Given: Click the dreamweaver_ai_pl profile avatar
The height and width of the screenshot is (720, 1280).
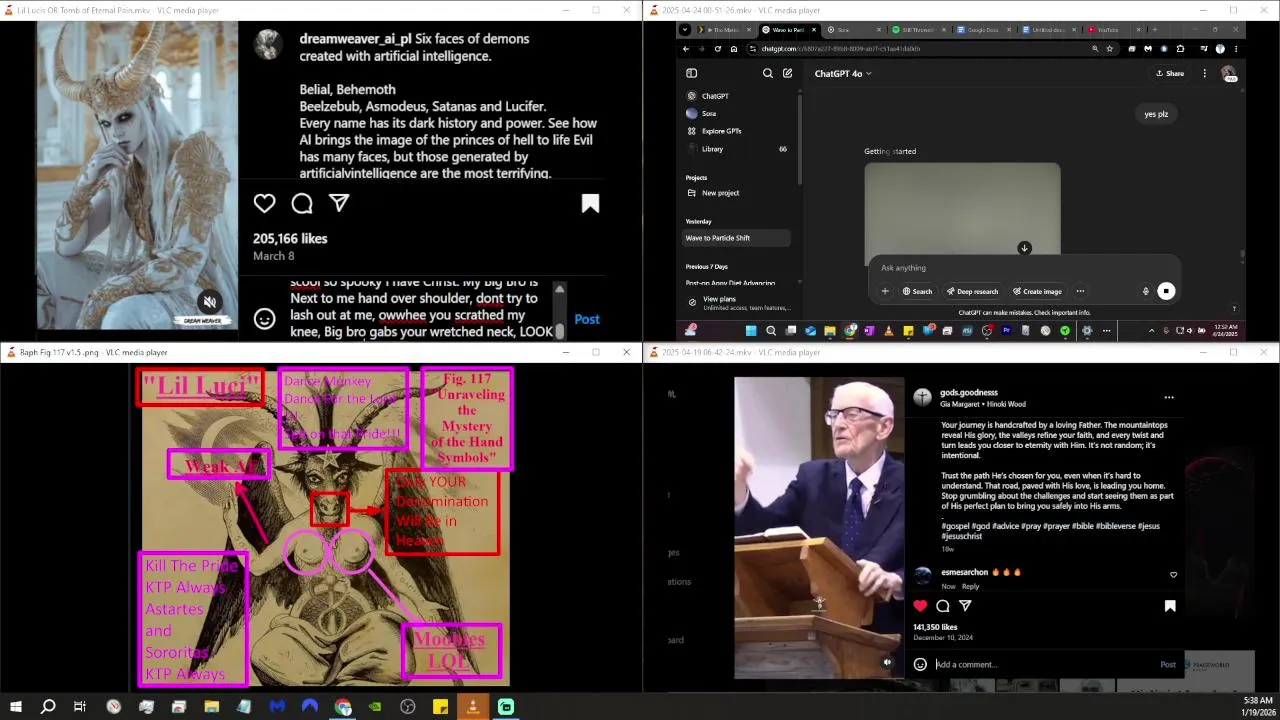Looking at the screenshot, I should (x=267, y=44).
